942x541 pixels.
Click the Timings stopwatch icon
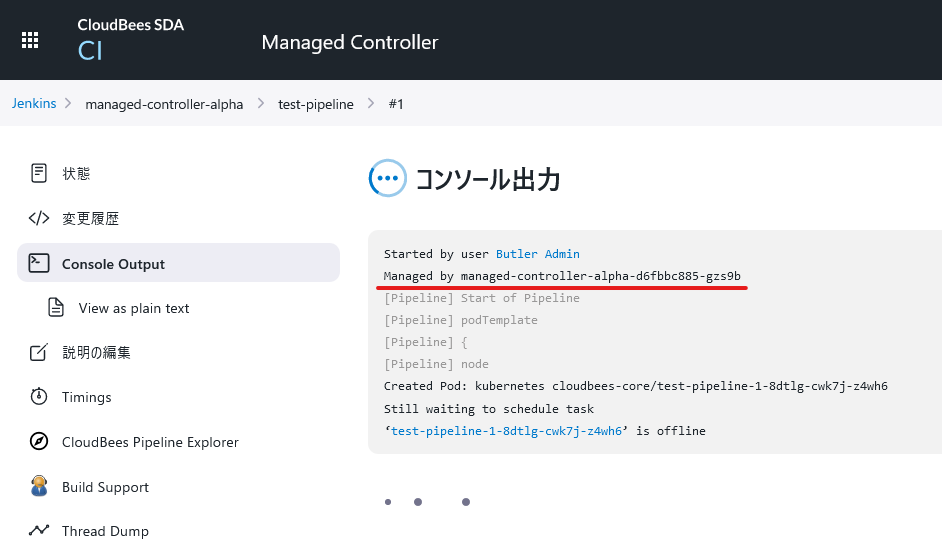(x=39, y=396)
